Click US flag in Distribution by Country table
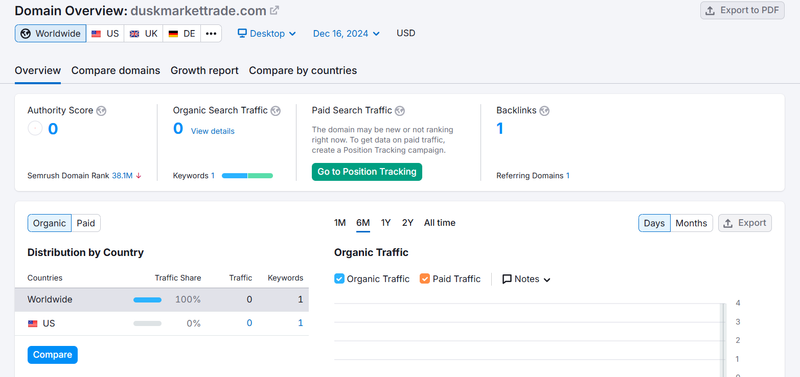Screen dimensions: 800x377 coord(33,323)
